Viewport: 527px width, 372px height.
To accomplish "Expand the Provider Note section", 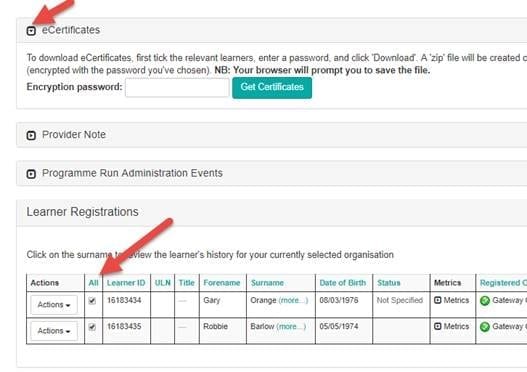I will [31, 135].
